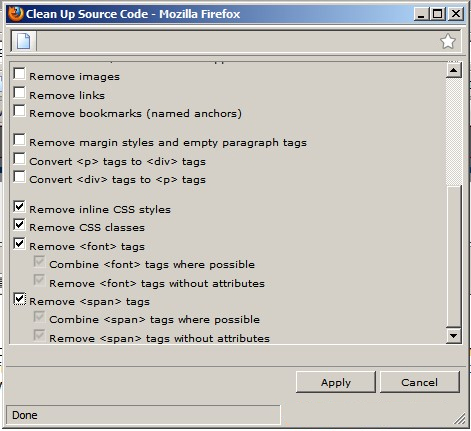Check Remove bookmarks (named anchors)
The width and height of the screenshot is (471, 431).
19,111
